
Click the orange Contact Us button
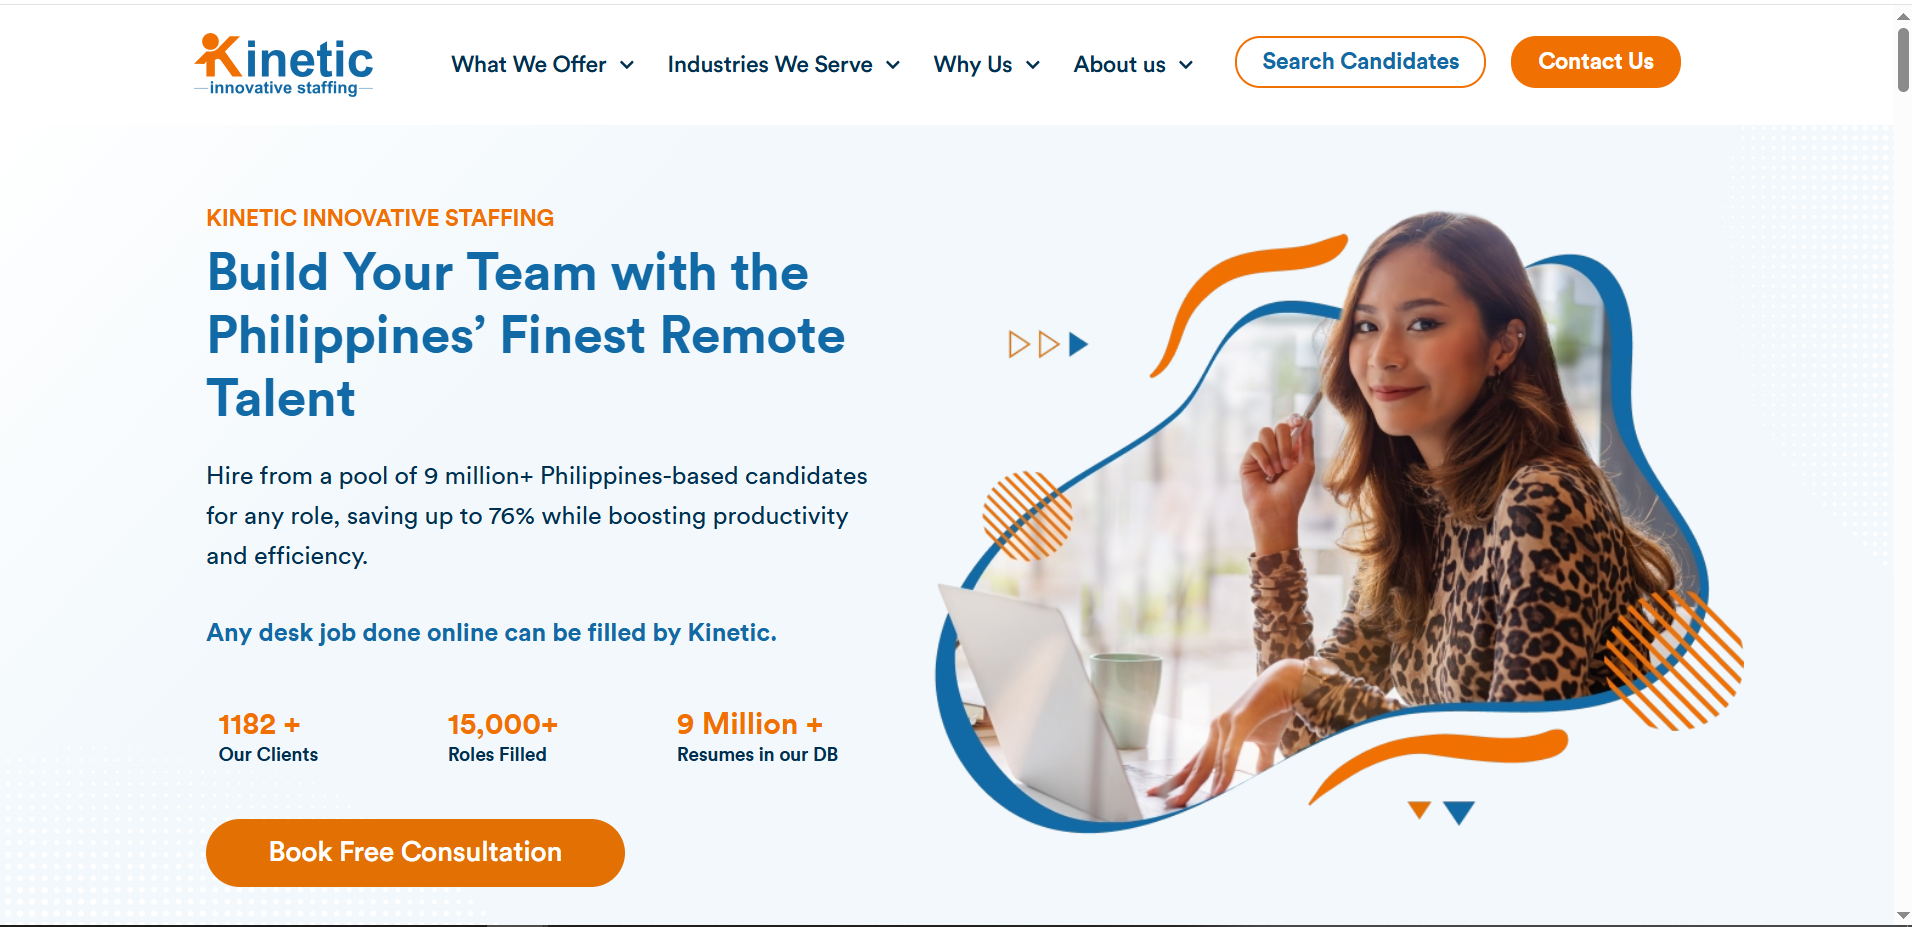pyautogui.click(x=1595, y=62)
